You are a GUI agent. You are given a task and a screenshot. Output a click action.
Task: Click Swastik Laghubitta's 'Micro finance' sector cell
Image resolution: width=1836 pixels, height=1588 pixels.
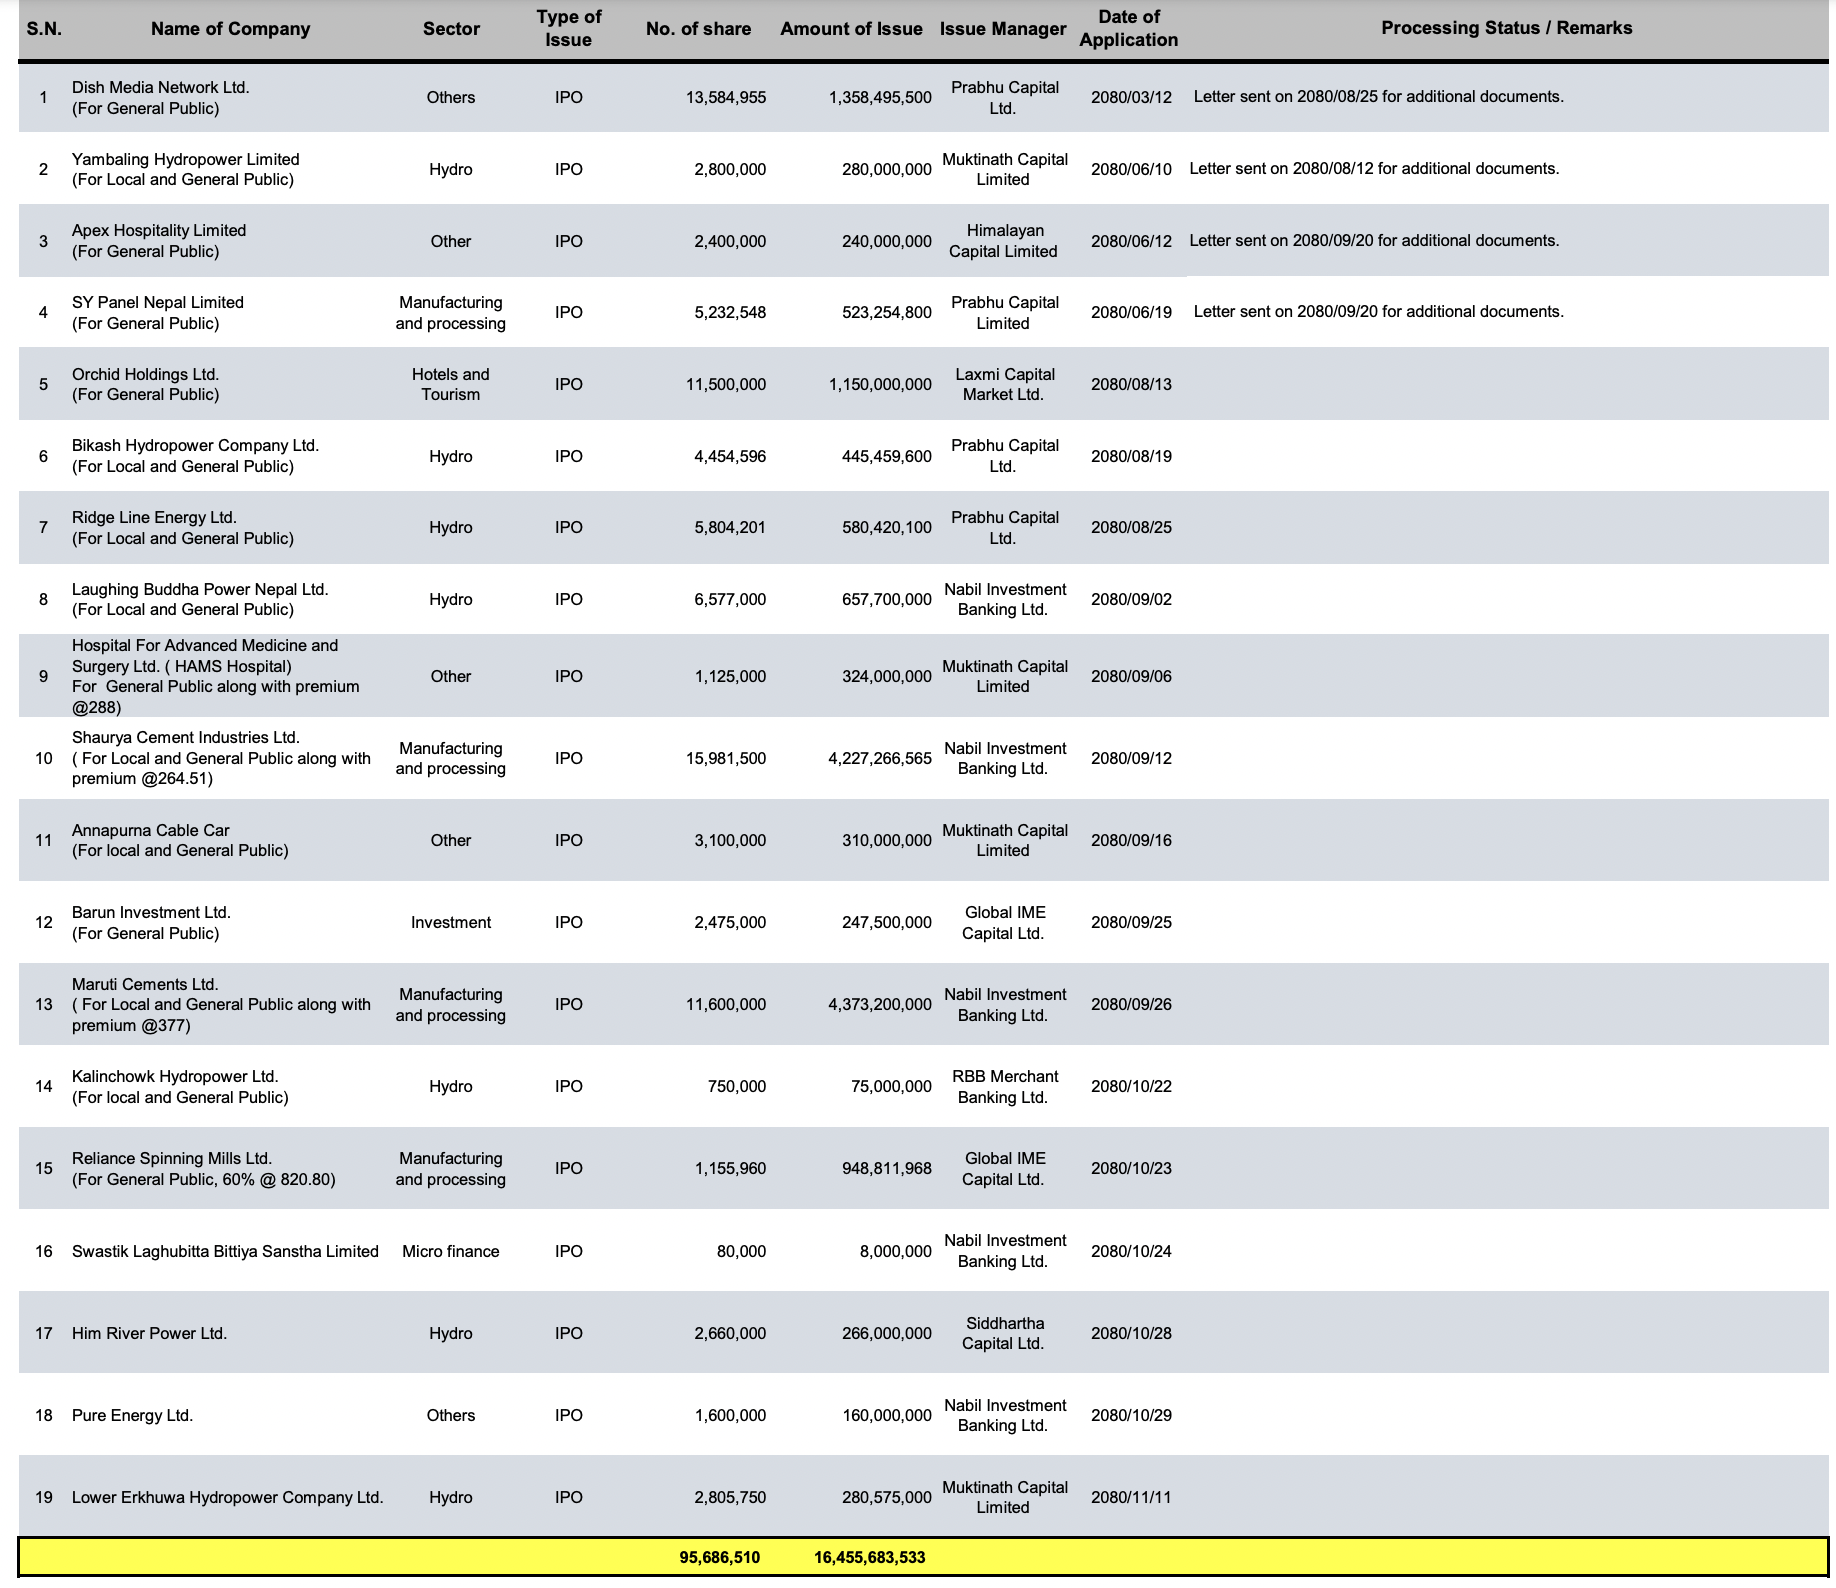click(450, 1252)
